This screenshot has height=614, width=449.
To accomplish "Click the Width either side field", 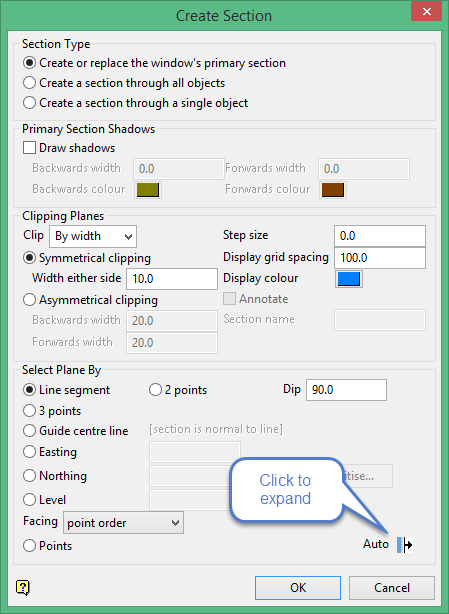I will [172, 279].
